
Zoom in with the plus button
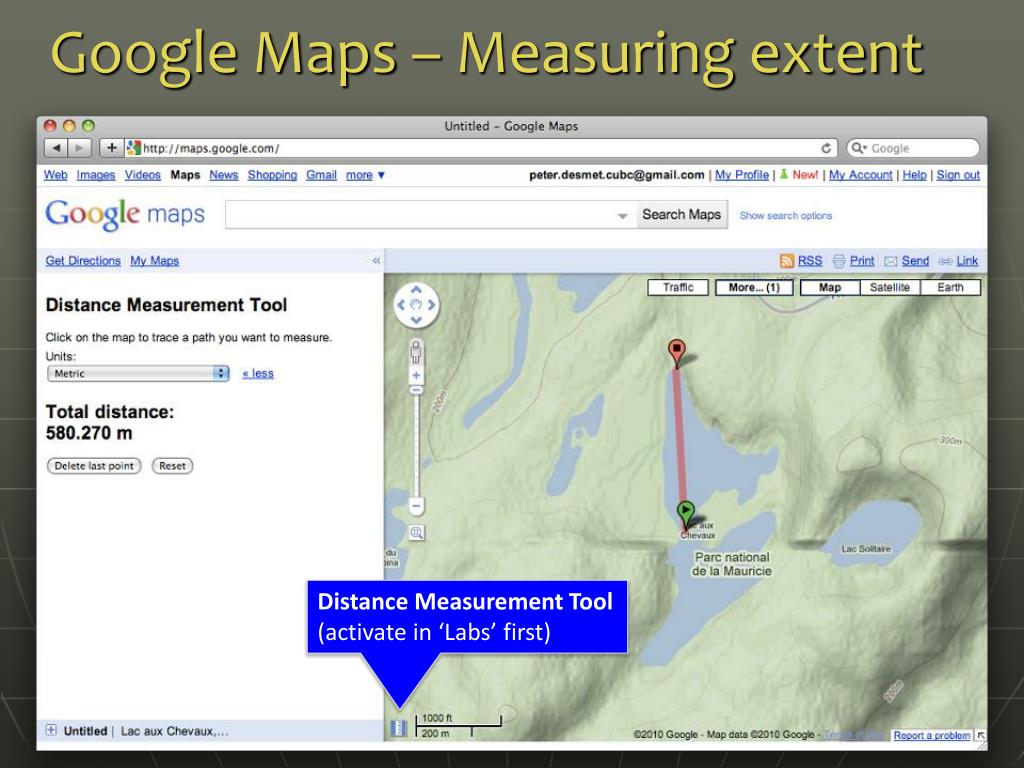point(416,376)
